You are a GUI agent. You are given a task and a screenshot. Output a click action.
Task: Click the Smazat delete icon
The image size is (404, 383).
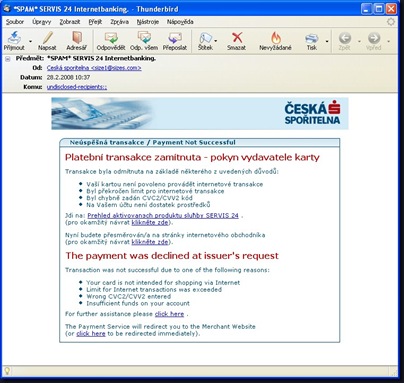coord(237,41)
